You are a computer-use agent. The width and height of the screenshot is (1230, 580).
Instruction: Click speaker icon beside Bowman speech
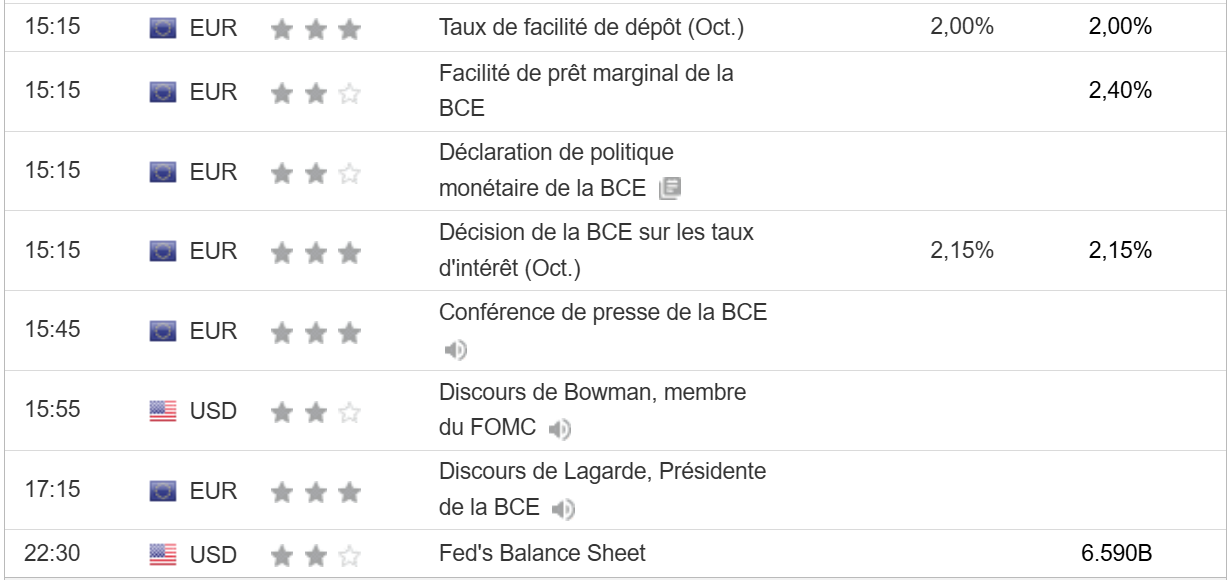coord(560,430)
